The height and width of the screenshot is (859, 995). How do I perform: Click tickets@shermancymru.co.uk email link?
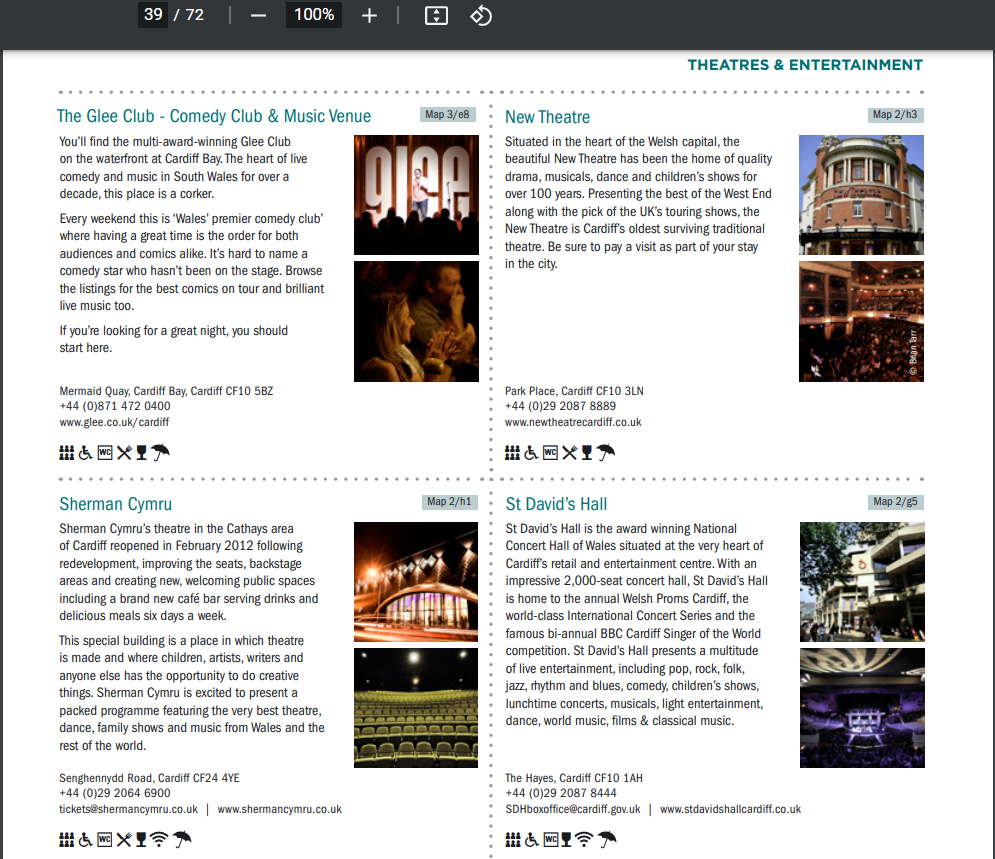(128, 809)
